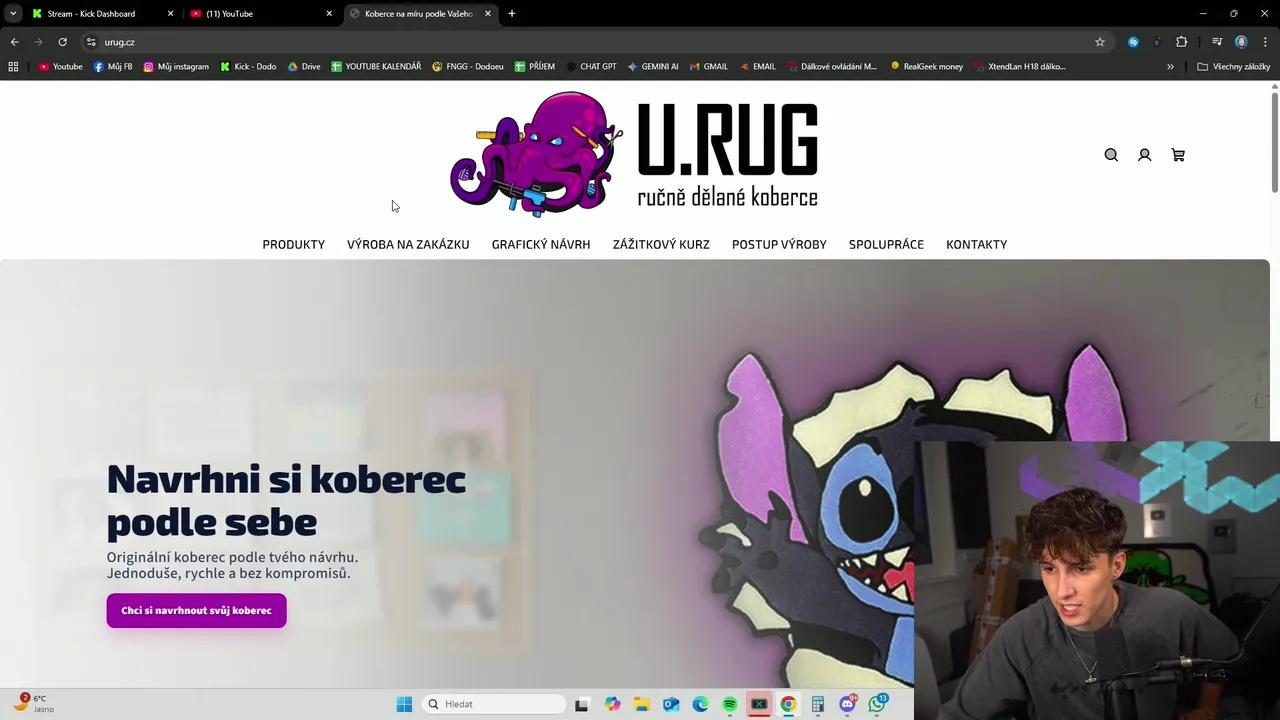This screenshot has height=720, width=1280.
Task: Open Outlook from the taskbar
Action: click(x=671, y=704)
